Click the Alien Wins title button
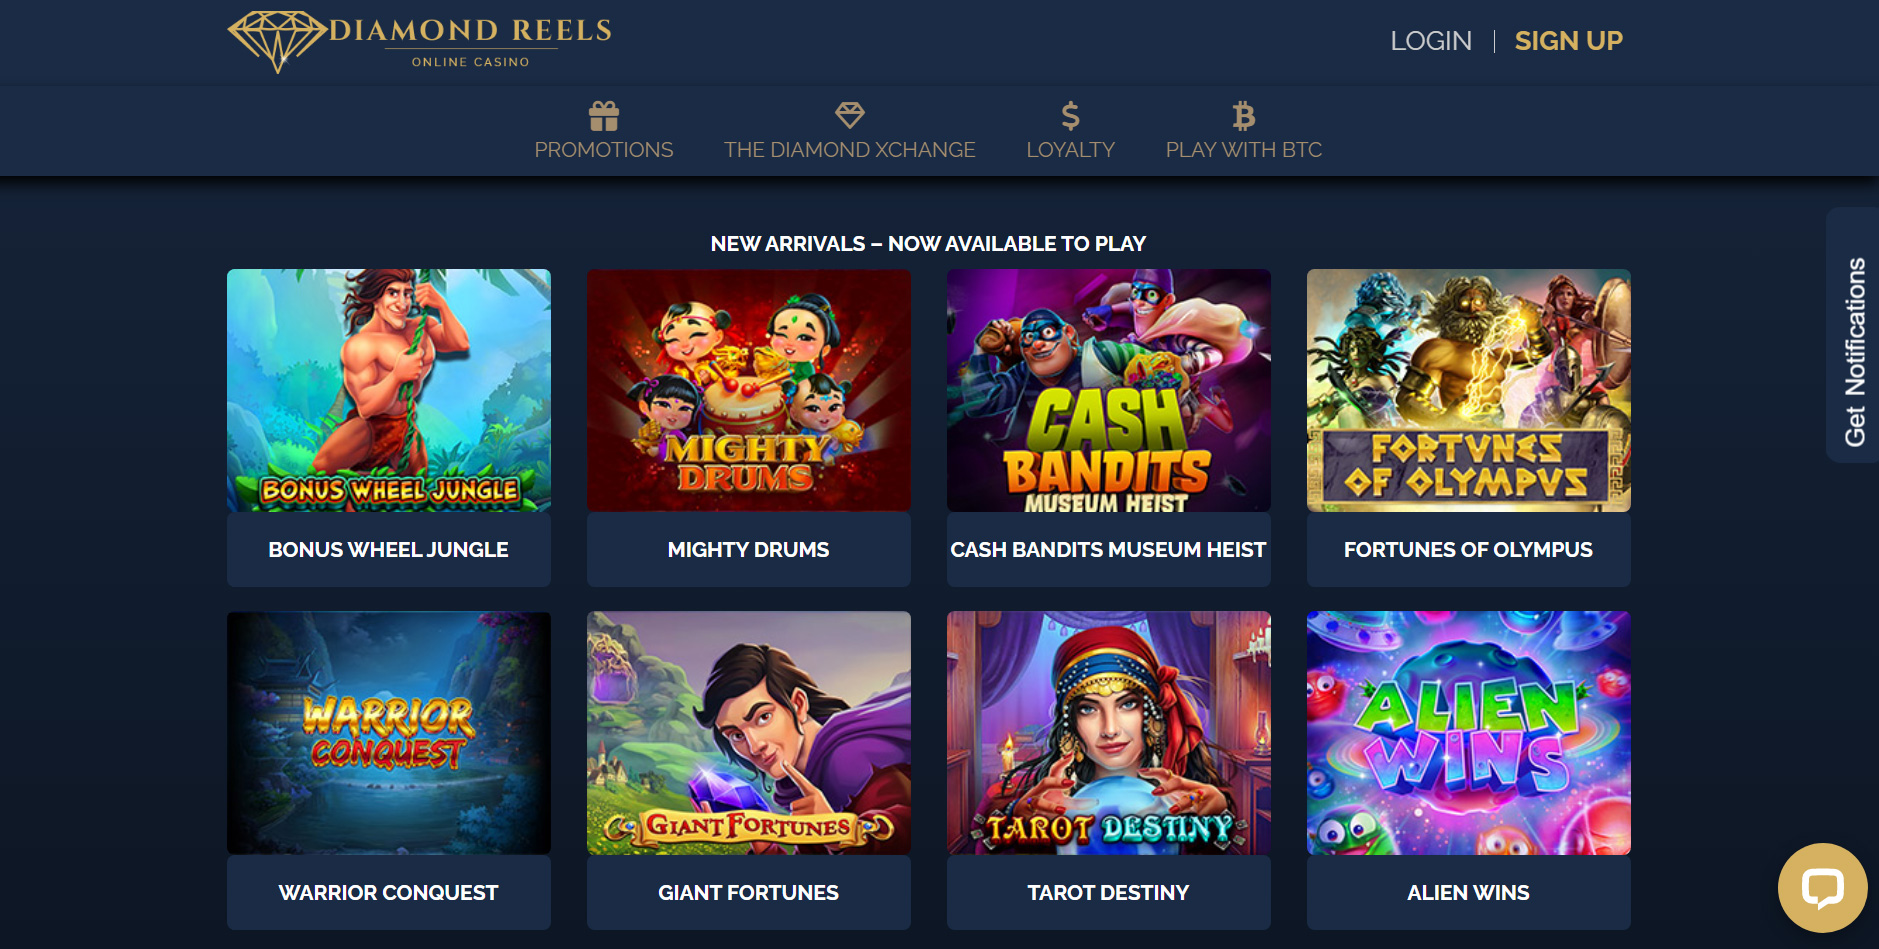The width and height of the screenshot is (1879, 949). [x=1469, y=892]
